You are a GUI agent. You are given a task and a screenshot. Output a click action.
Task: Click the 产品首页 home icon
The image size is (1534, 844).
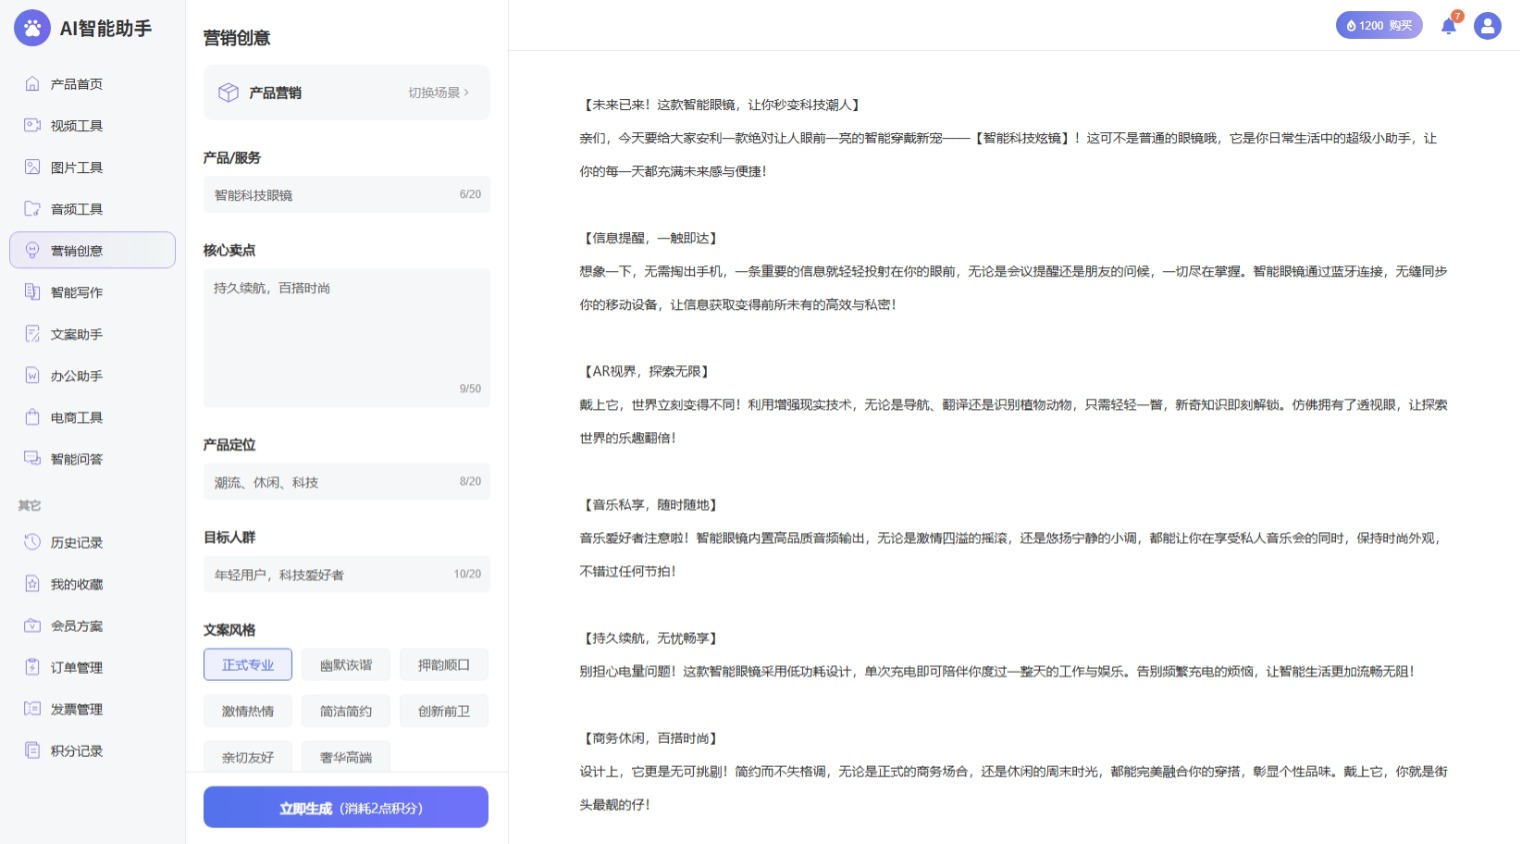tap(32, 84)
